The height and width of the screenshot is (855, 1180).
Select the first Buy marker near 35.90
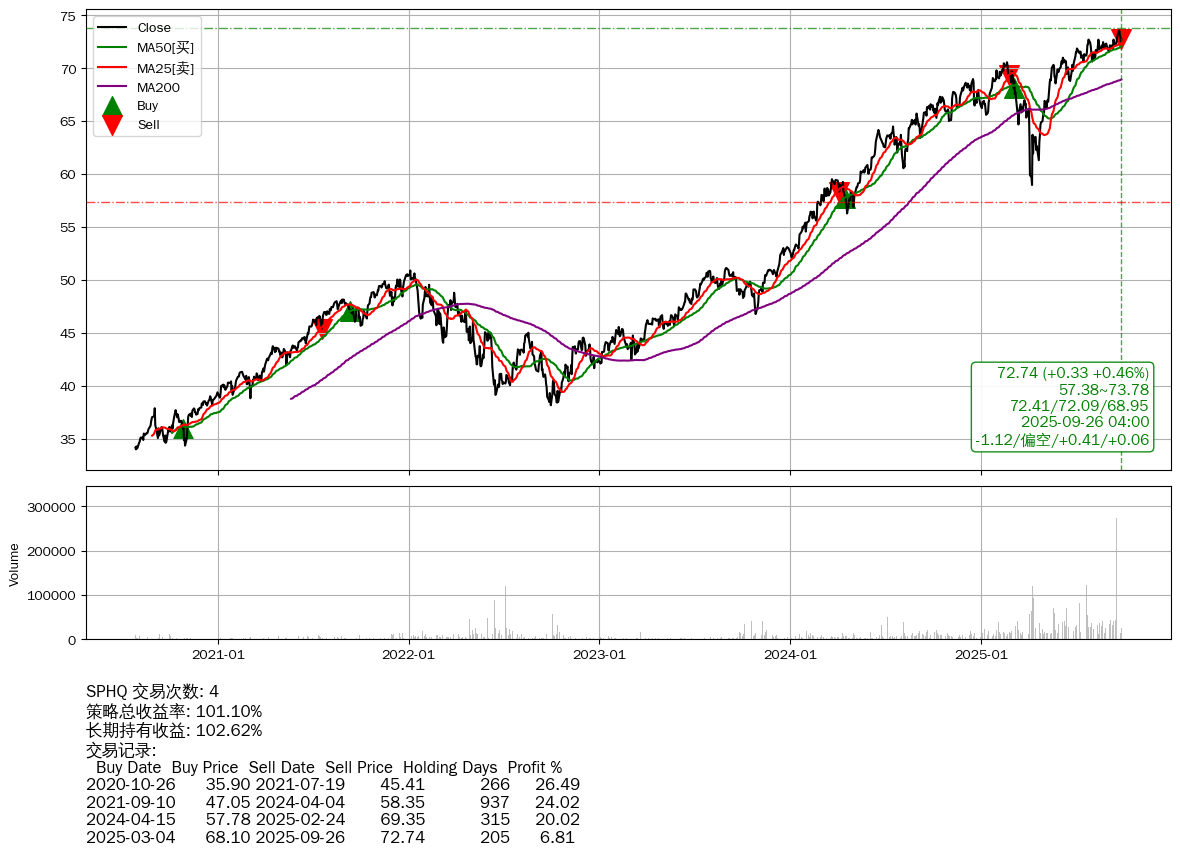[x=183, y=431]
